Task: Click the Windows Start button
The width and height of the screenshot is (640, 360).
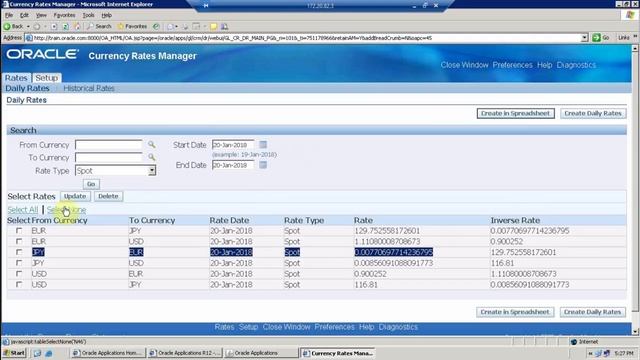Action: (14, 353)
